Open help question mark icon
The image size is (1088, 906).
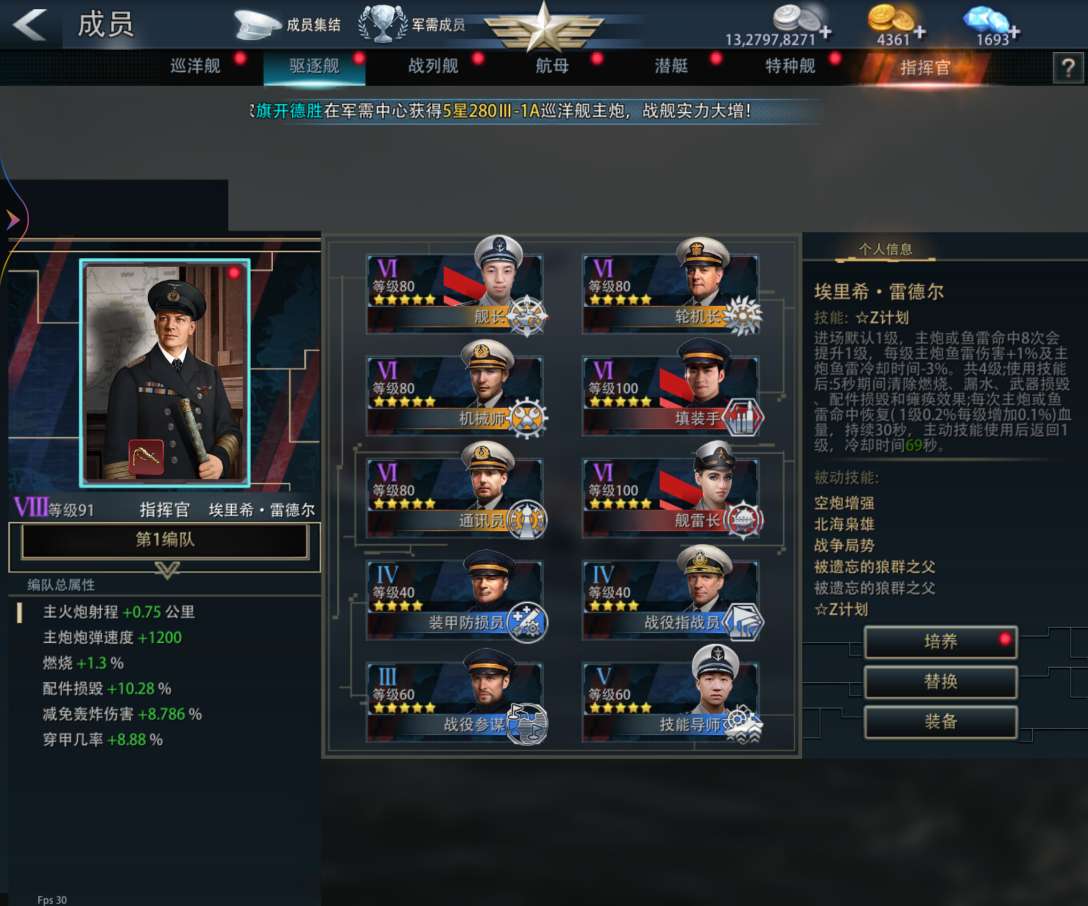coord(1069,67)
